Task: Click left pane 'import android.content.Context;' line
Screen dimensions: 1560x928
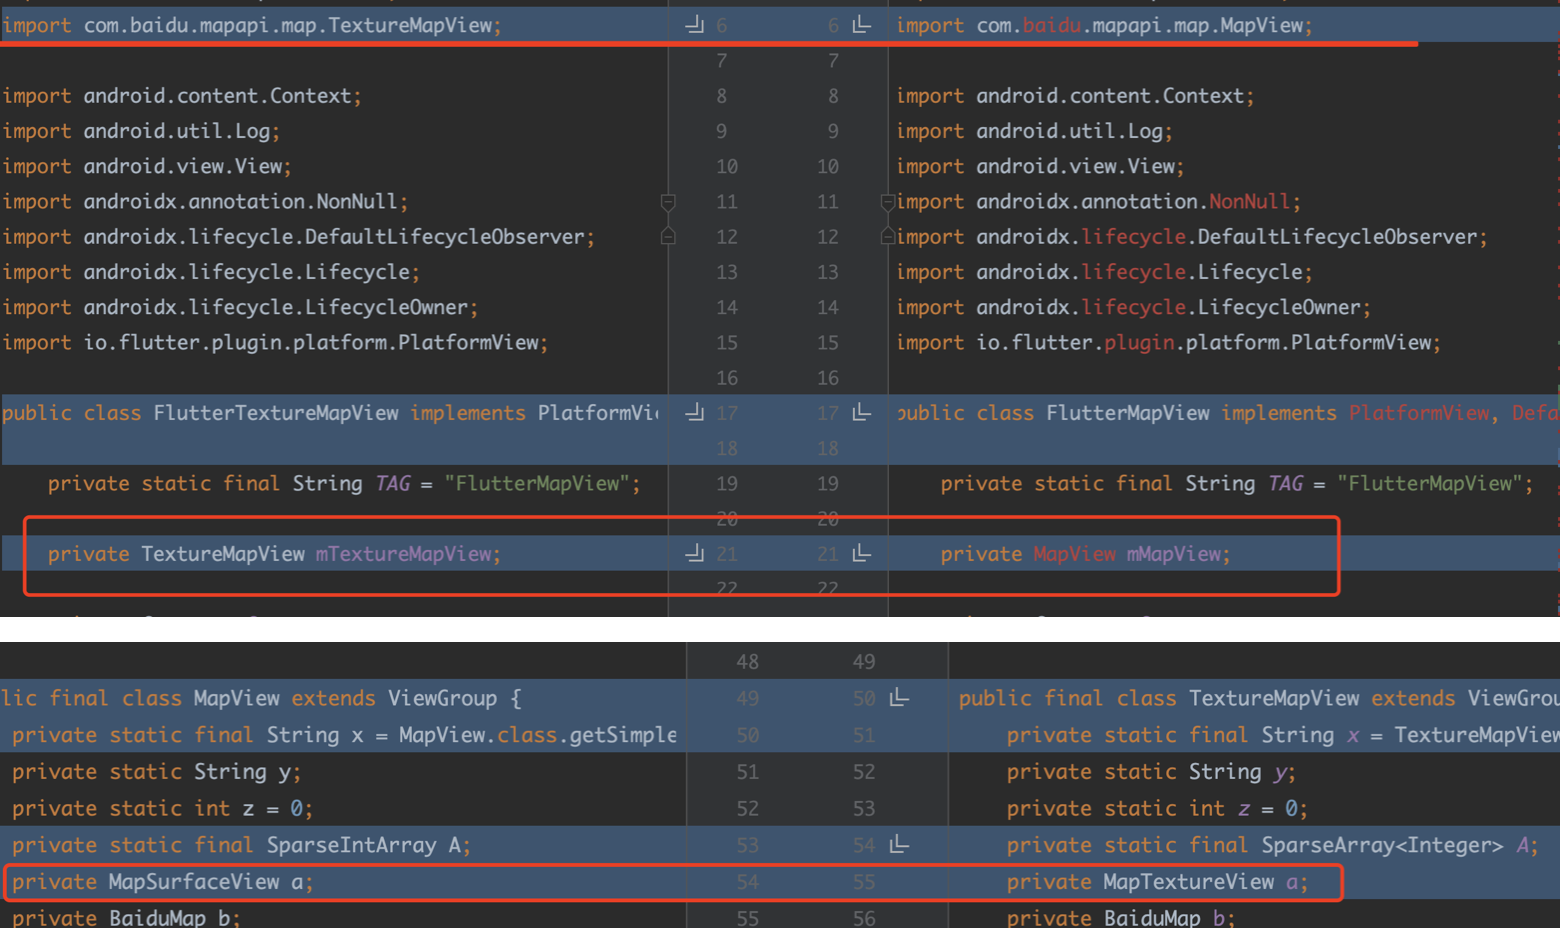Action: [x=182, y=96]
